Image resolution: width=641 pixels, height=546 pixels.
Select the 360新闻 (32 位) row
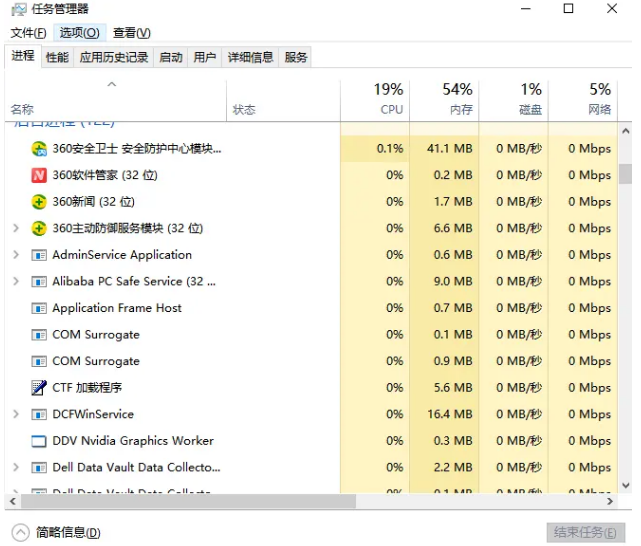click(x=311, y=202)
